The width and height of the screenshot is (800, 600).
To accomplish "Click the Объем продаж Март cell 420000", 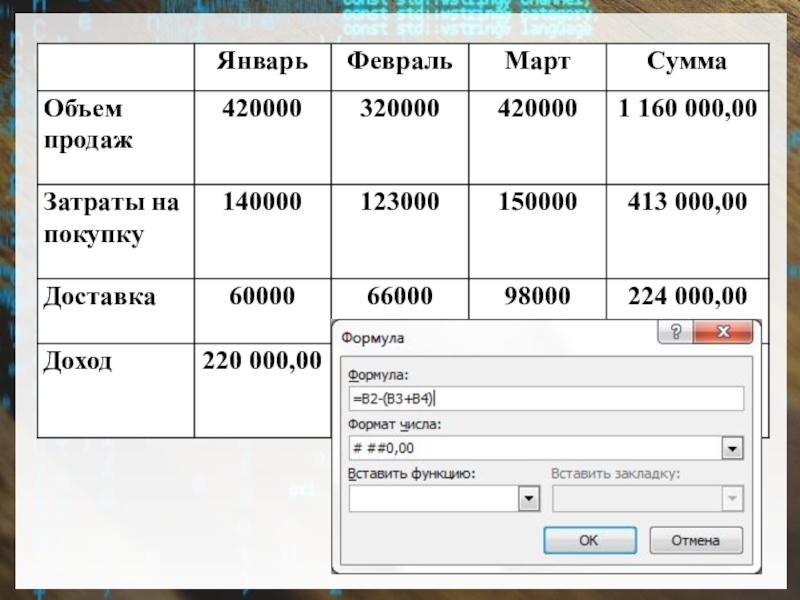I will (538, 138).
